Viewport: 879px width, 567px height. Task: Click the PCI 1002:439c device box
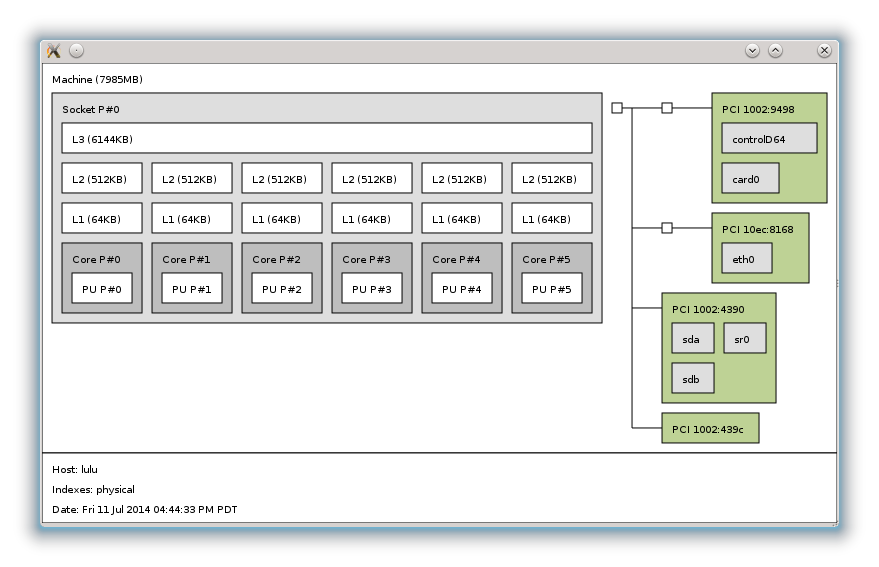(710, 429)
